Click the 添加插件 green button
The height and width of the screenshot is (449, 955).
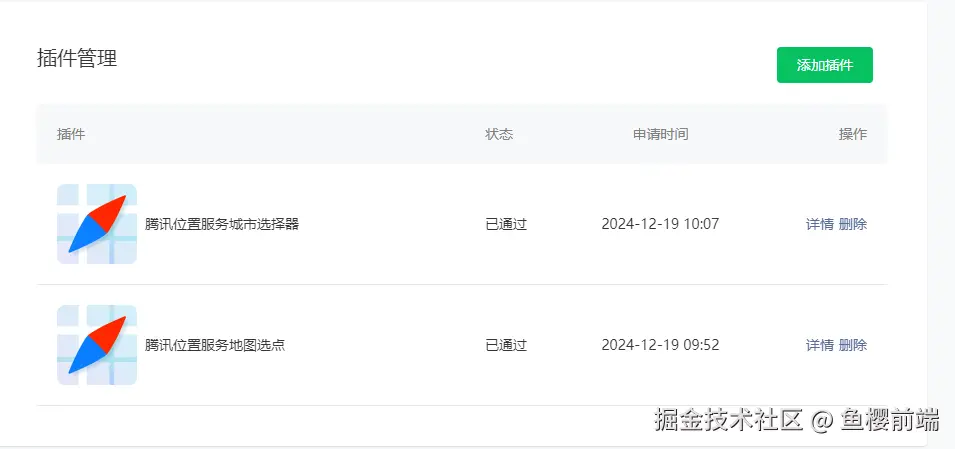824,65
